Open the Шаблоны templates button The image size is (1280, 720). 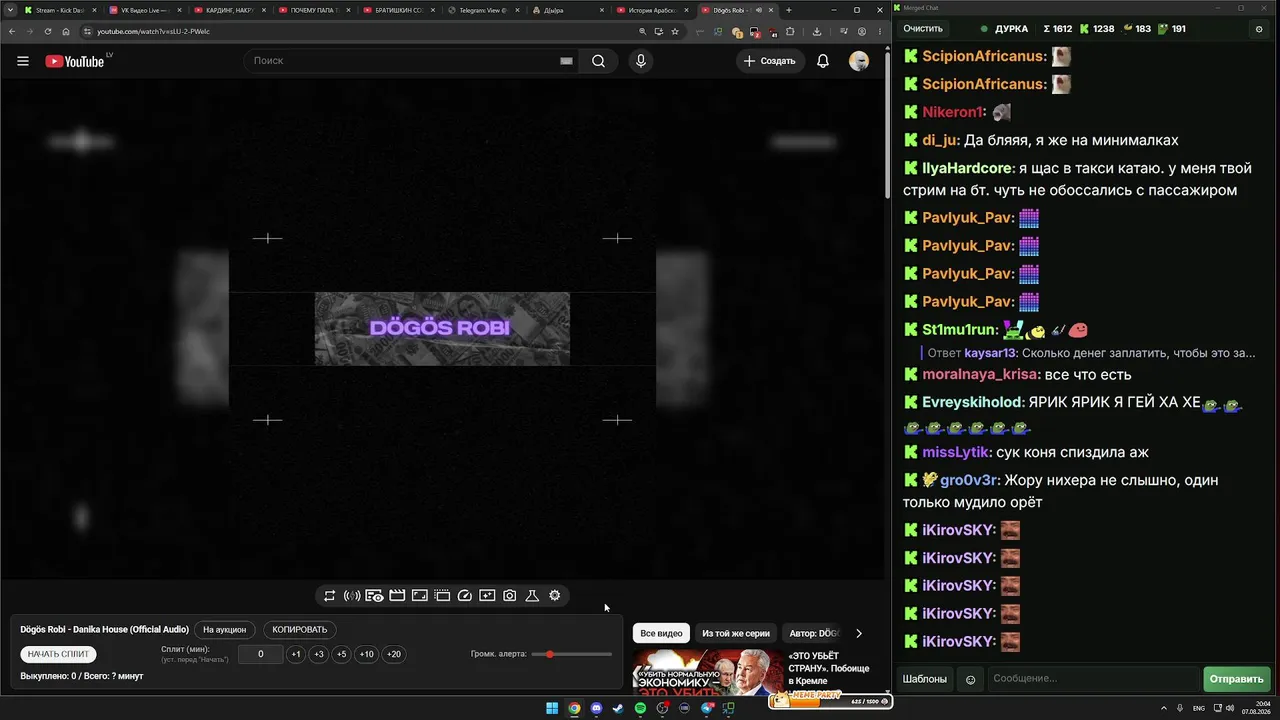(x=925, y=679)
